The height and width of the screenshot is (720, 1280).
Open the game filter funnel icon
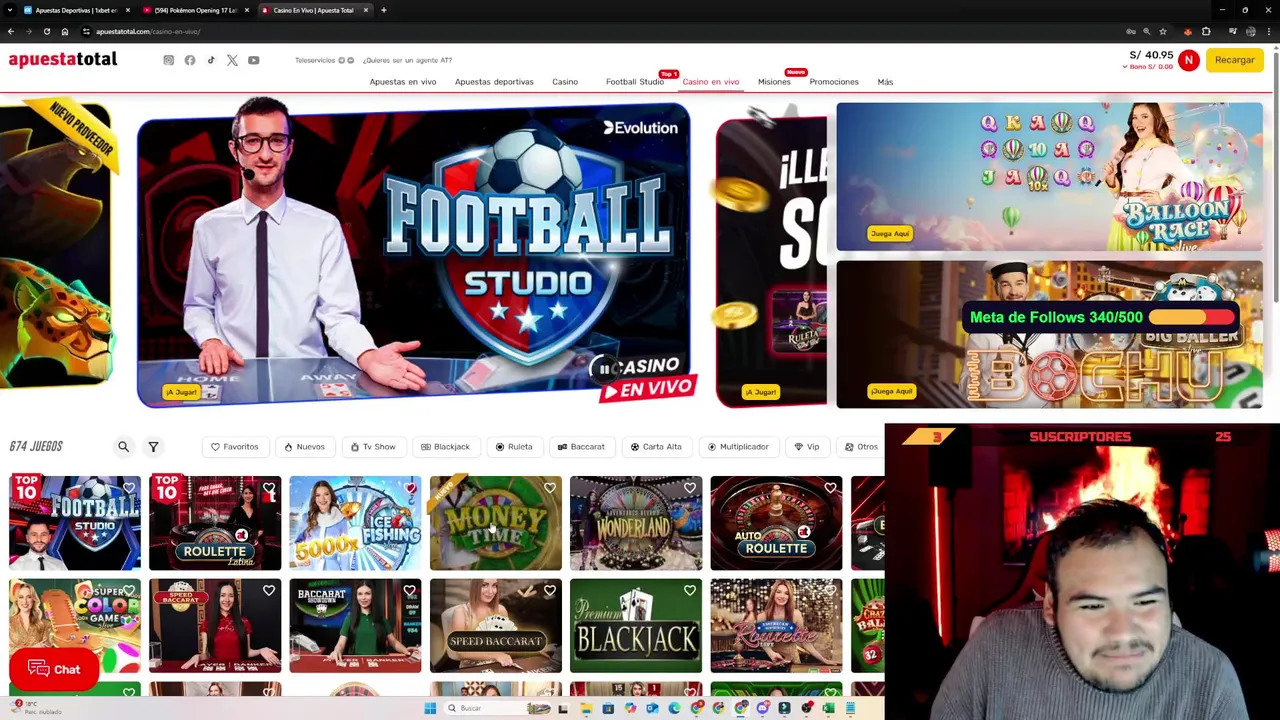153,447
